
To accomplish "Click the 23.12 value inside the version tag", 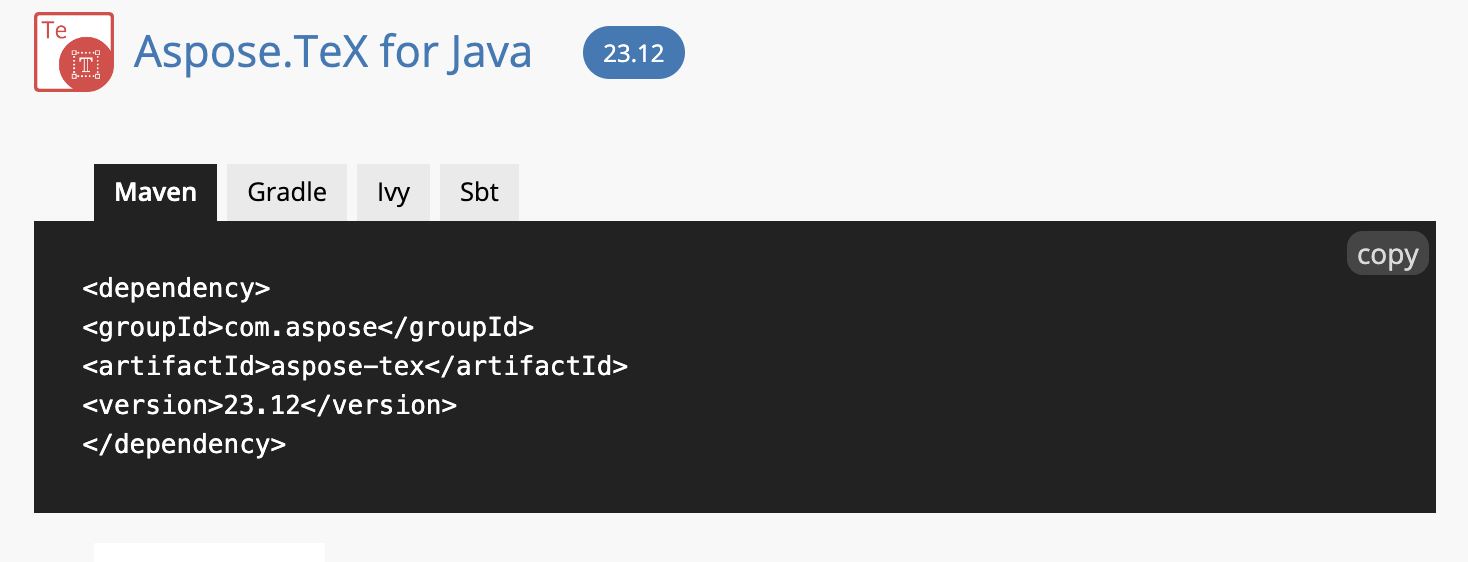I will tap(260, 405).
